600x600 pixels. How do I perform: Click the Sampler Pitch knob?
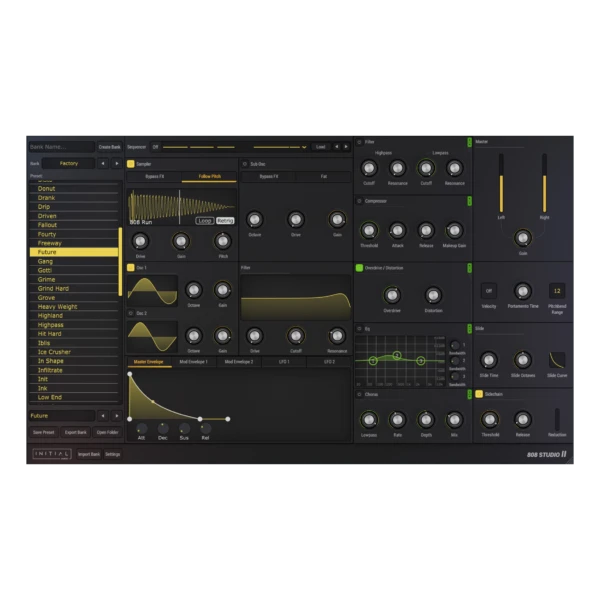[x=222, y=240]
